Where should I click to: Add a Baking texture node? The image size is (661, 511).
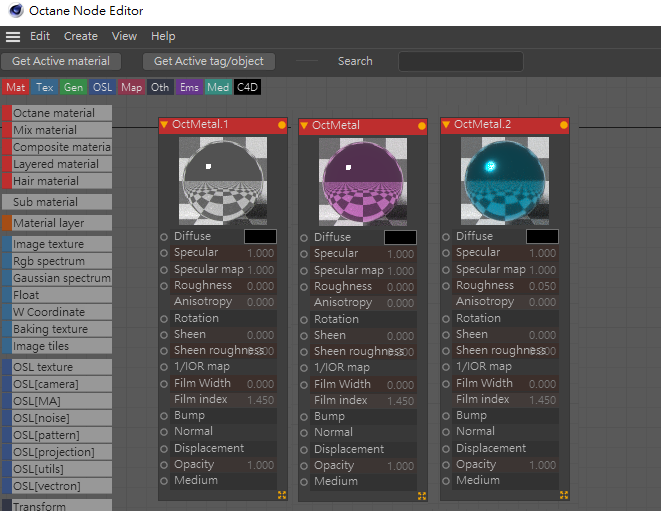57,329
